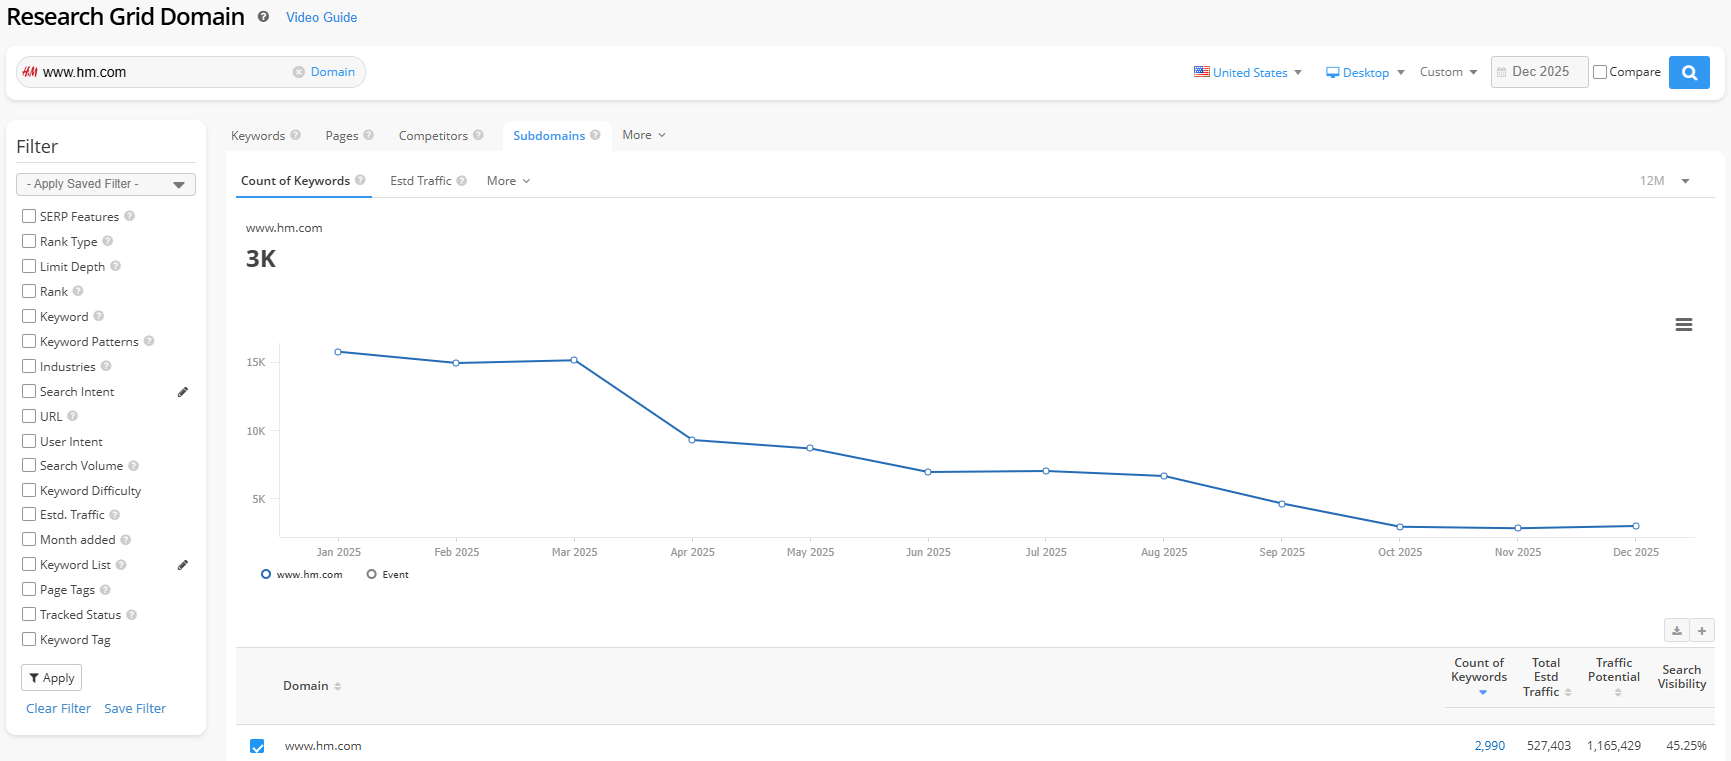This screenshot has height=761, width=1731.
Task: Open the Apply Saved Filter dropdown
Action: click(106, 184)
